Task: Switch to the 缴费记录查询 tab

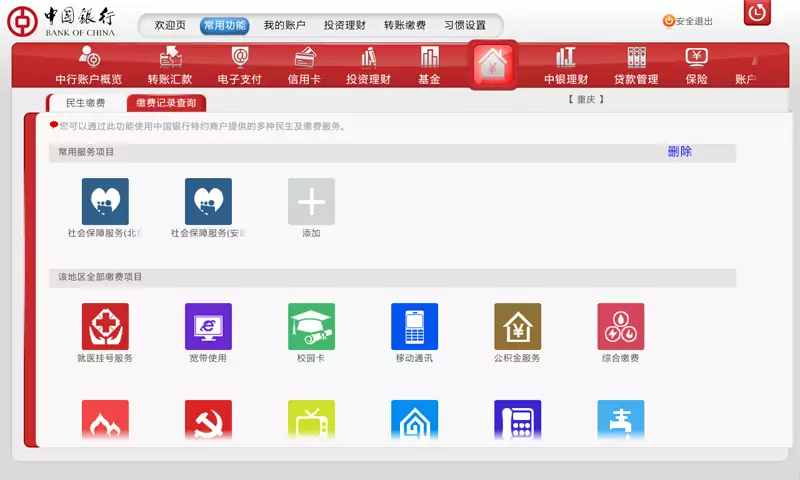Action: click(x=166, y=102)
